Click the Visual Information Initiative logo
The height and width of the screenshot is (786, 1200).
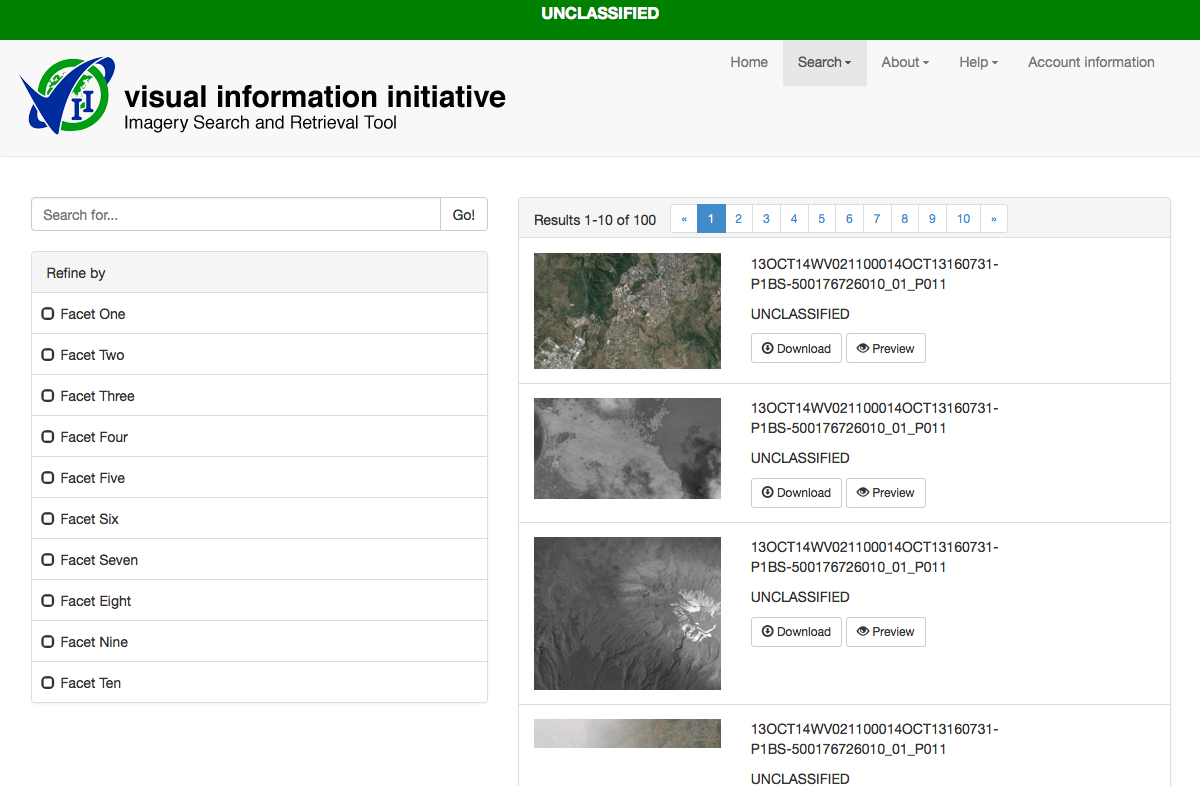point(67,96)
